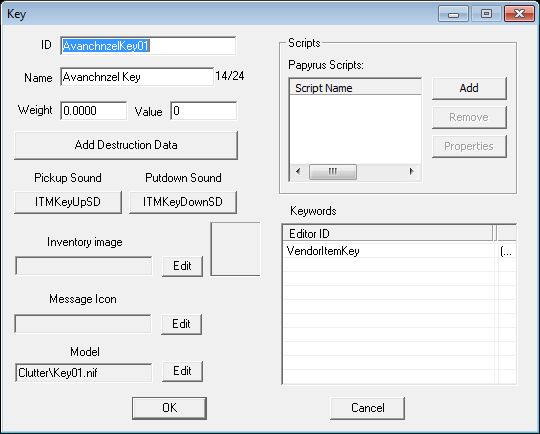Edit the Model file Clutter\Key01.nif

point(182,371)
